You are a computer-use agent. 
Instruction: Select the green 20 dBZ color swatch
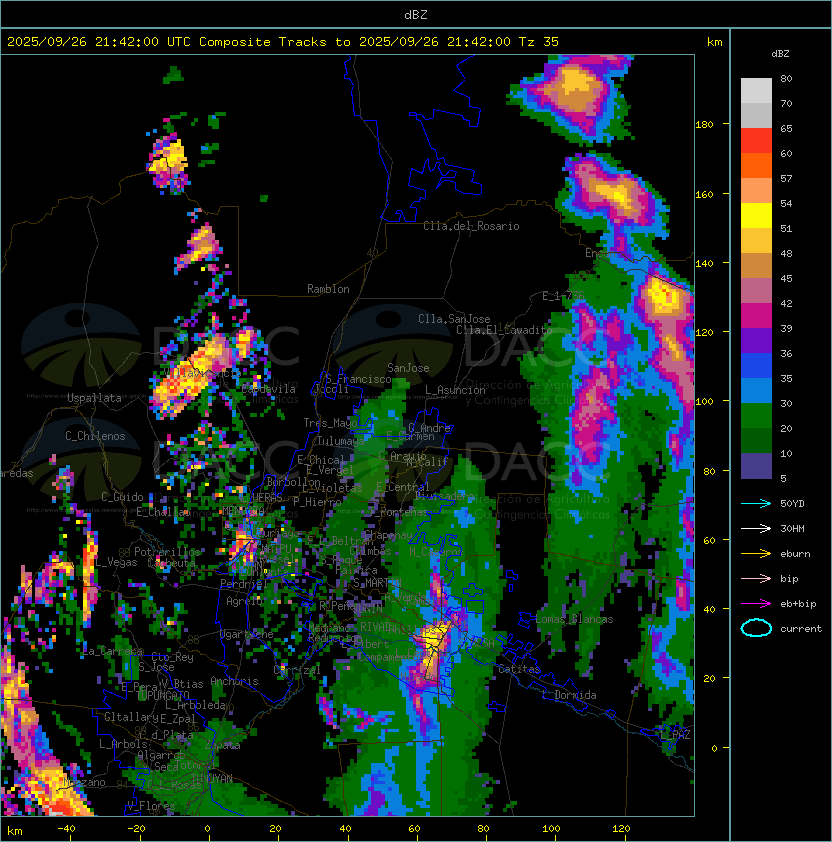pos(756,416)
